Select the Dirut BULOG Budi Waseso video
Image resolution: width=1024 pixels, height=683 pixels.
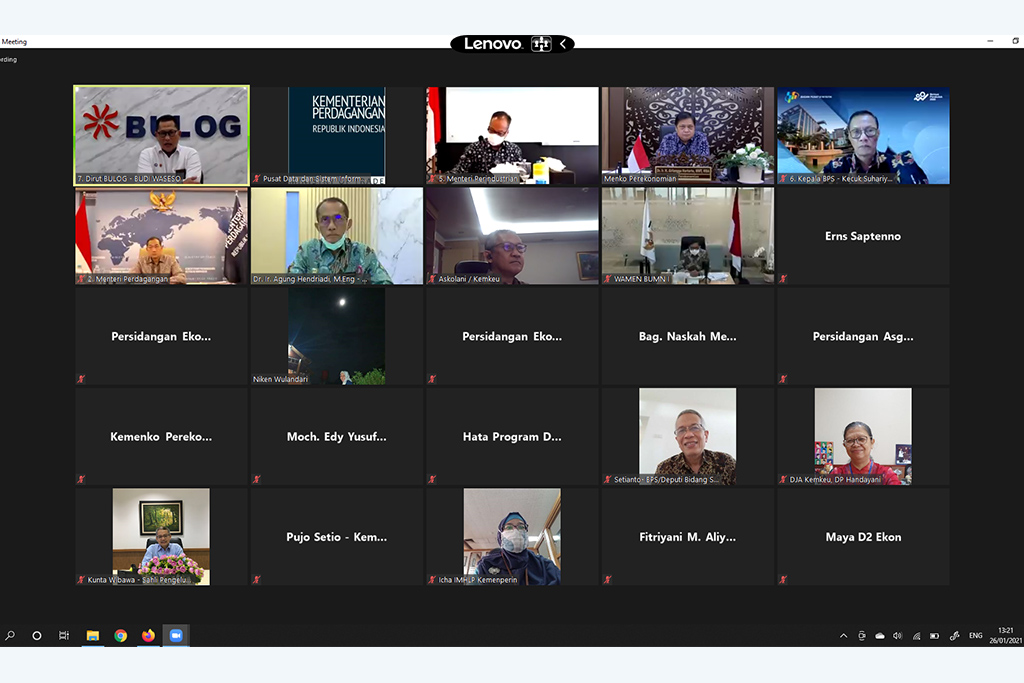pos(161,135)
